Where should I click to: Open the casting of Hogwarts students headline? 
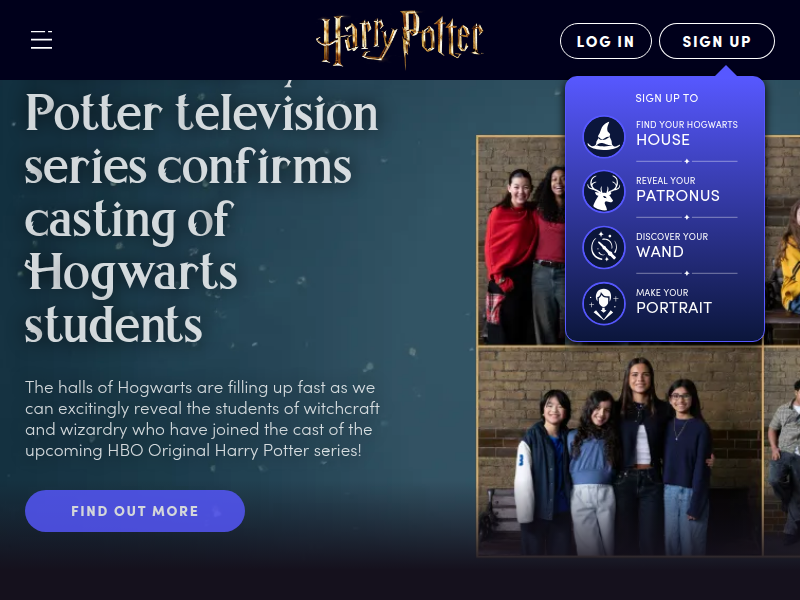coord(202,218)
